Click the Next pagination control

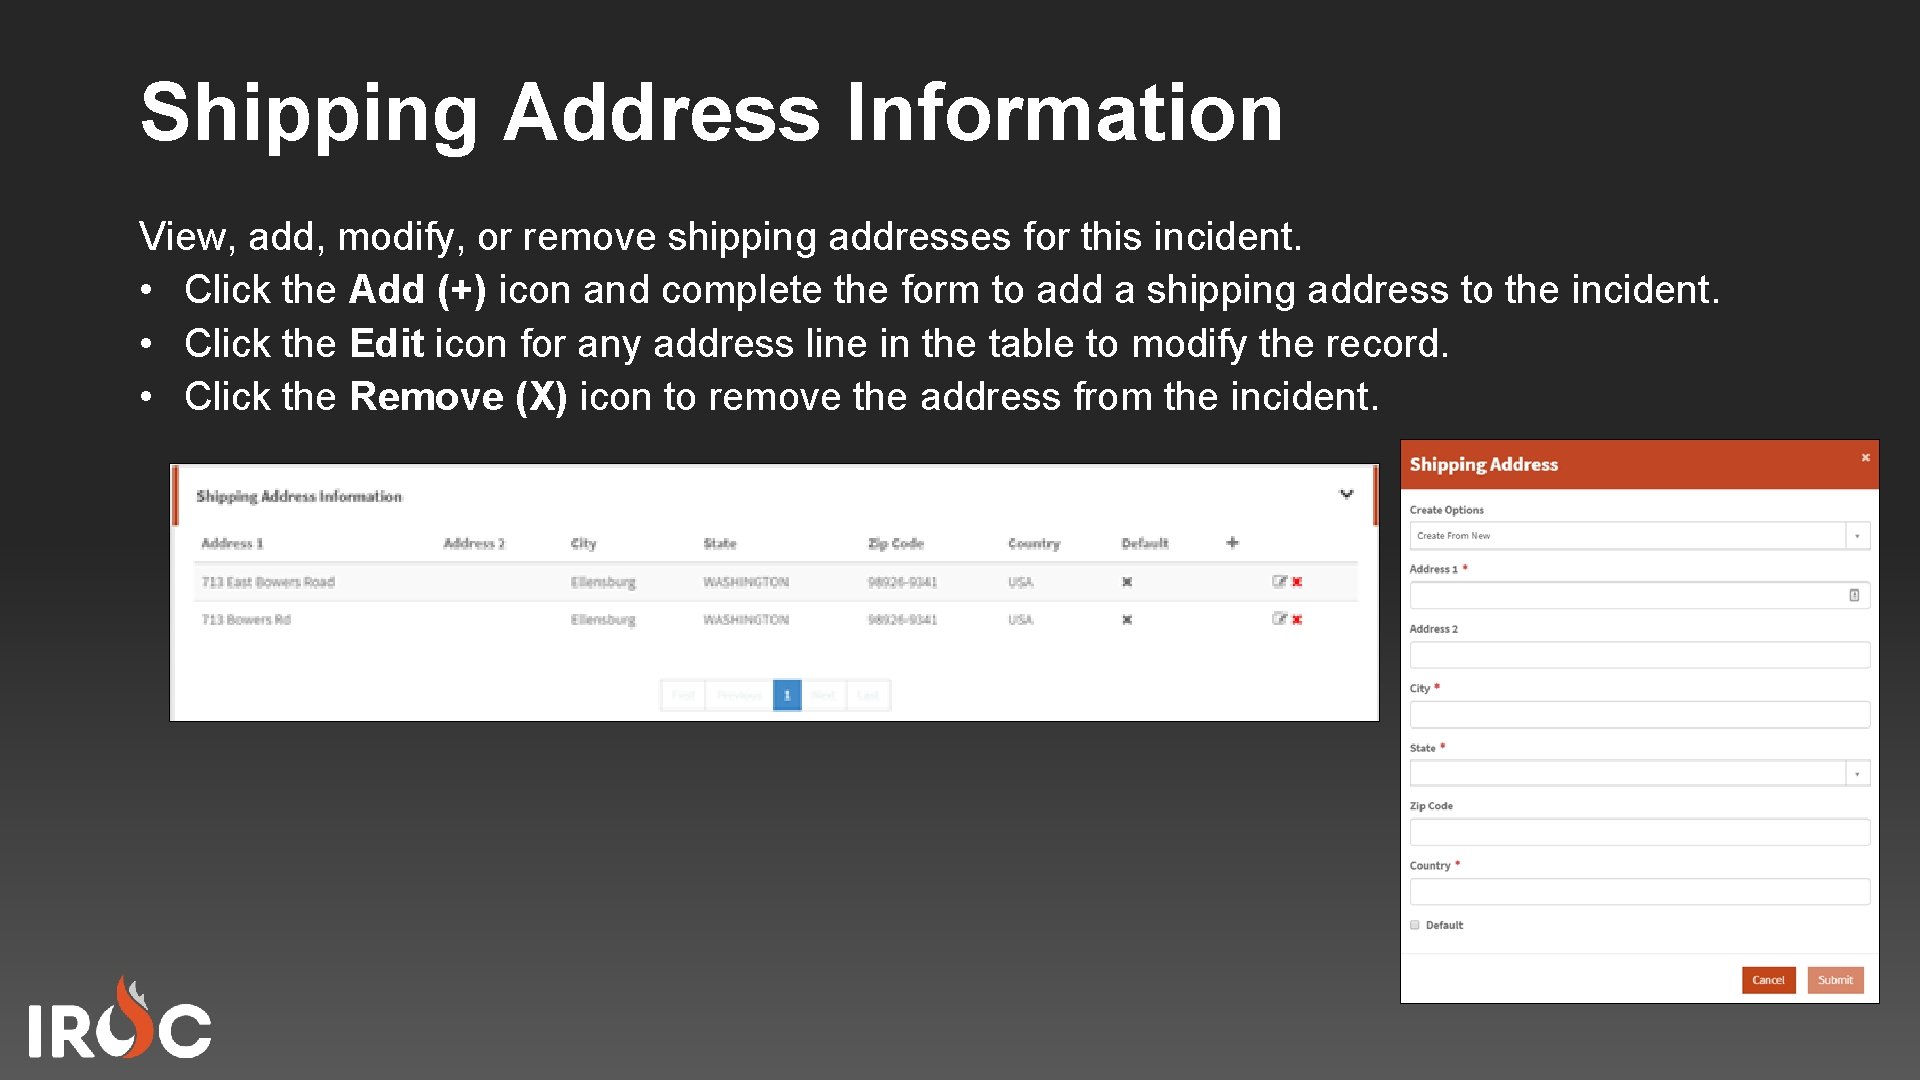click(824, 695)
